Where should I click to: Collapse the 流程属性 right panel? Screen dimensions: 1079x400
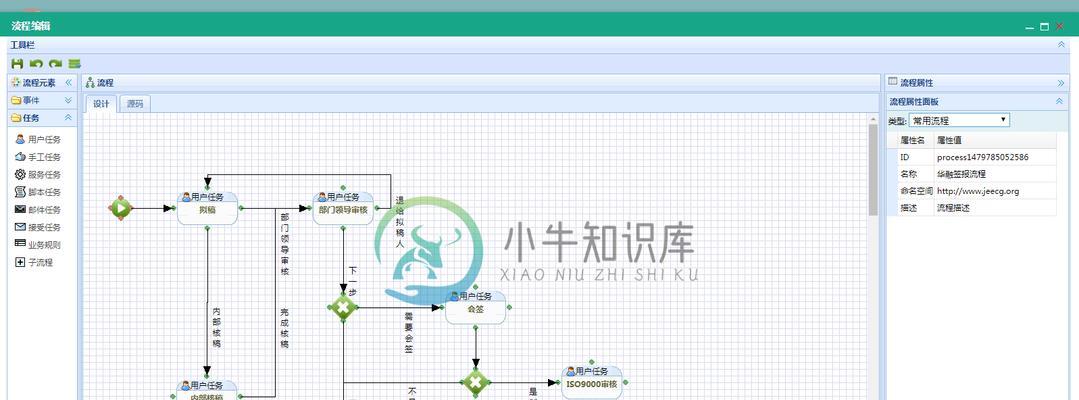click(1061, 83)
